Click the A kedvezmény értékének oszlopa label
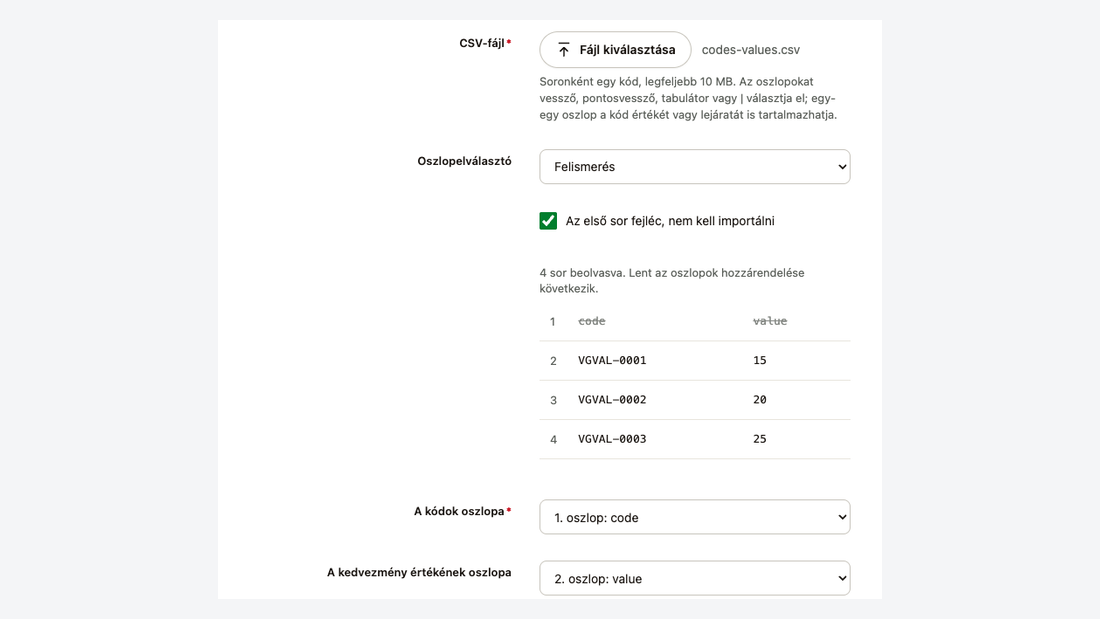This screenshot has width=1100, height=619. 419,573
